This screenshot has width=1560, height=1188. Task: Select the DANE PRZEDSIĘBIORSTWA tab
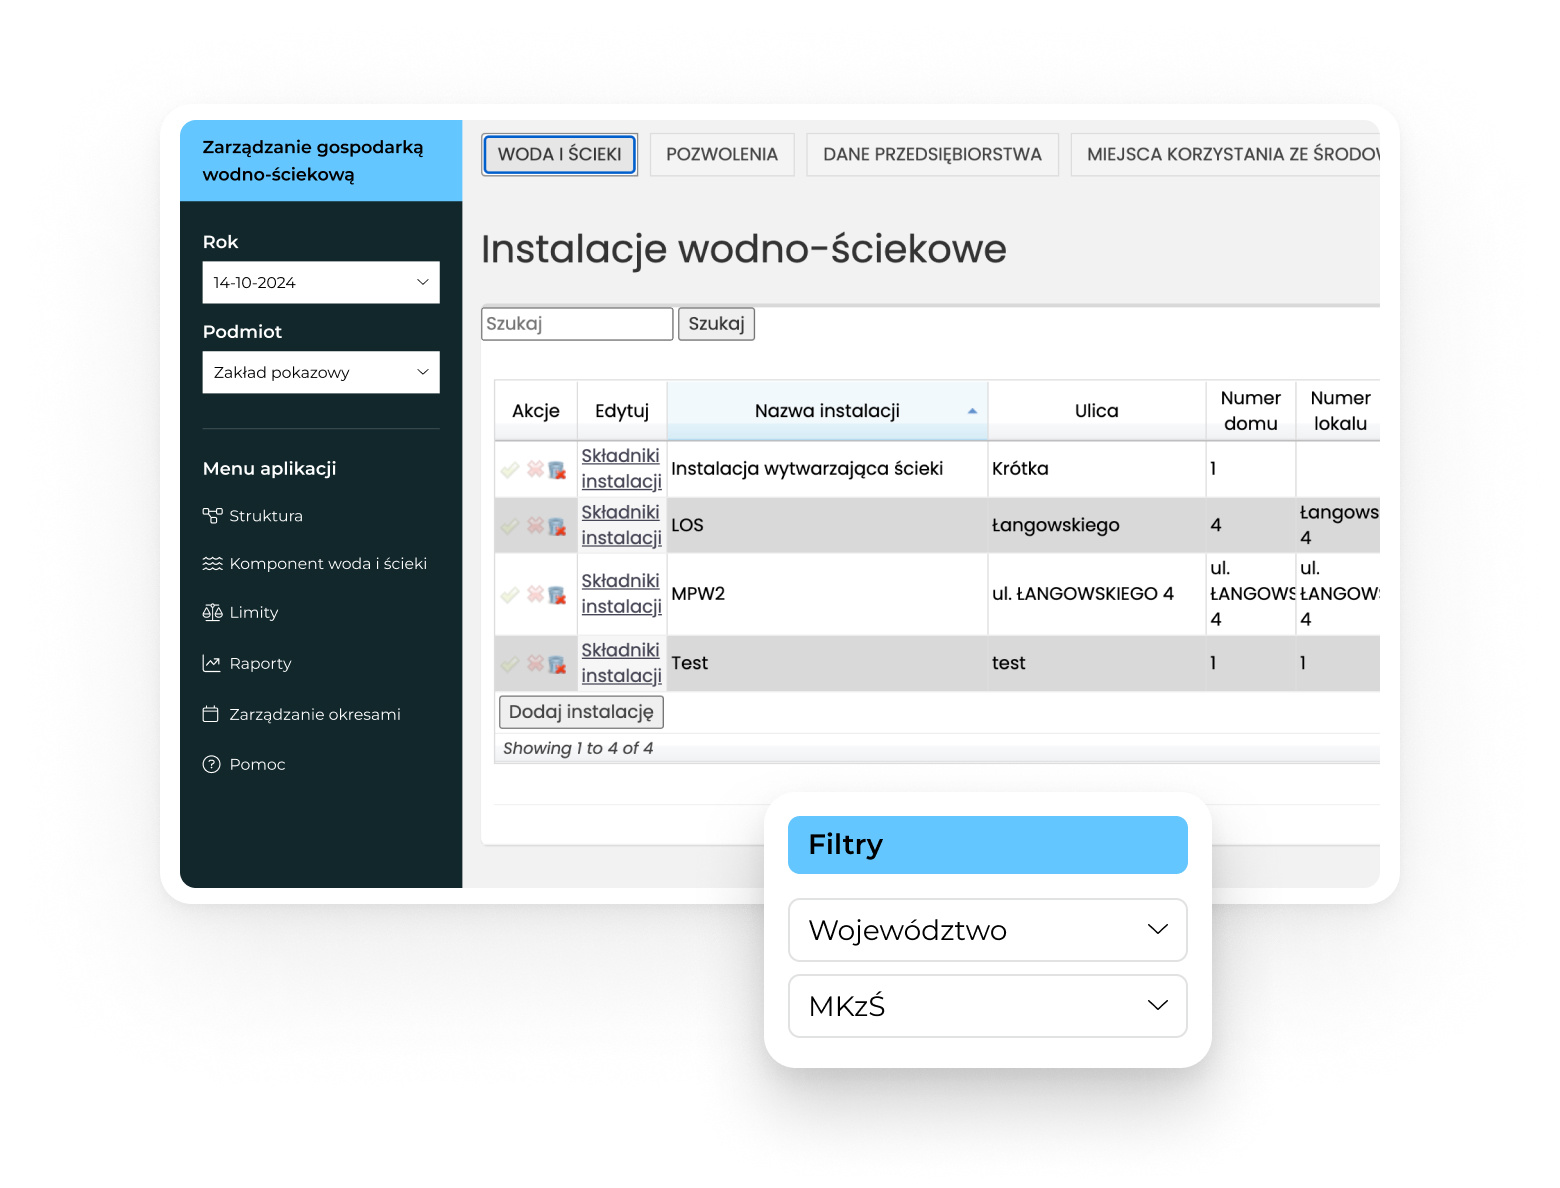[x=932, y=155]
